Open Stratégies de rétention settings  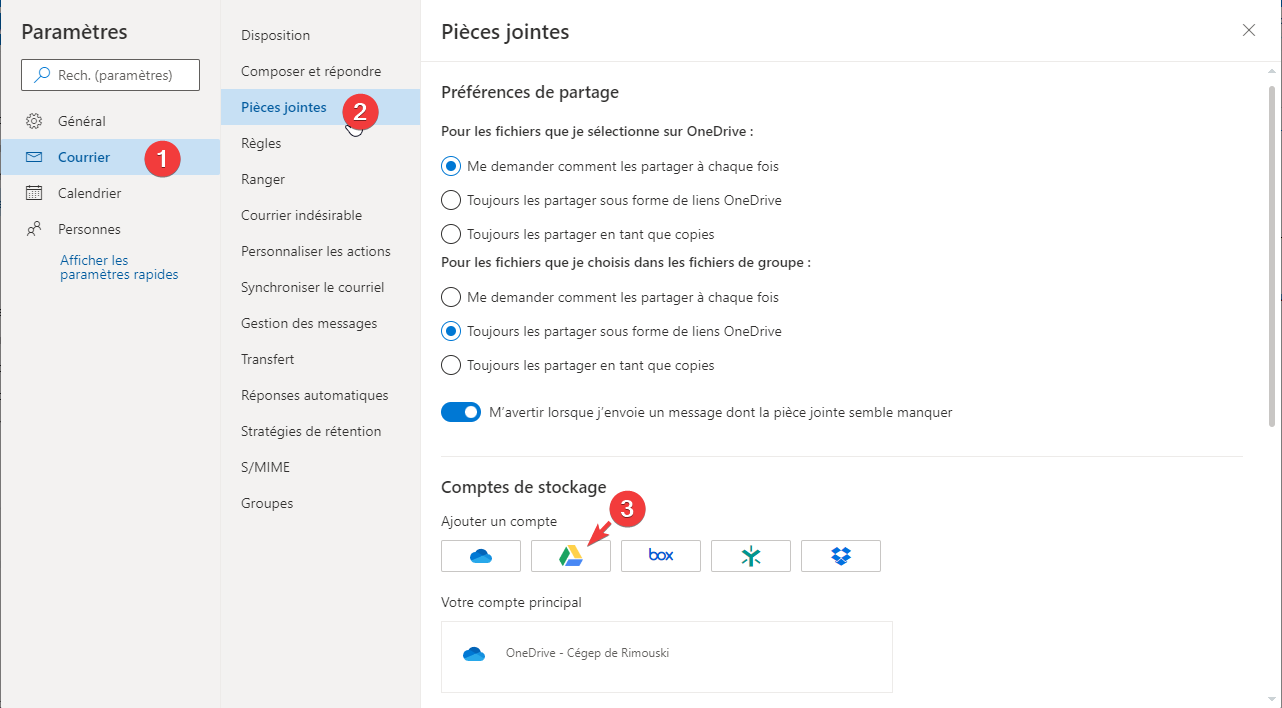(x=320, y=431)
